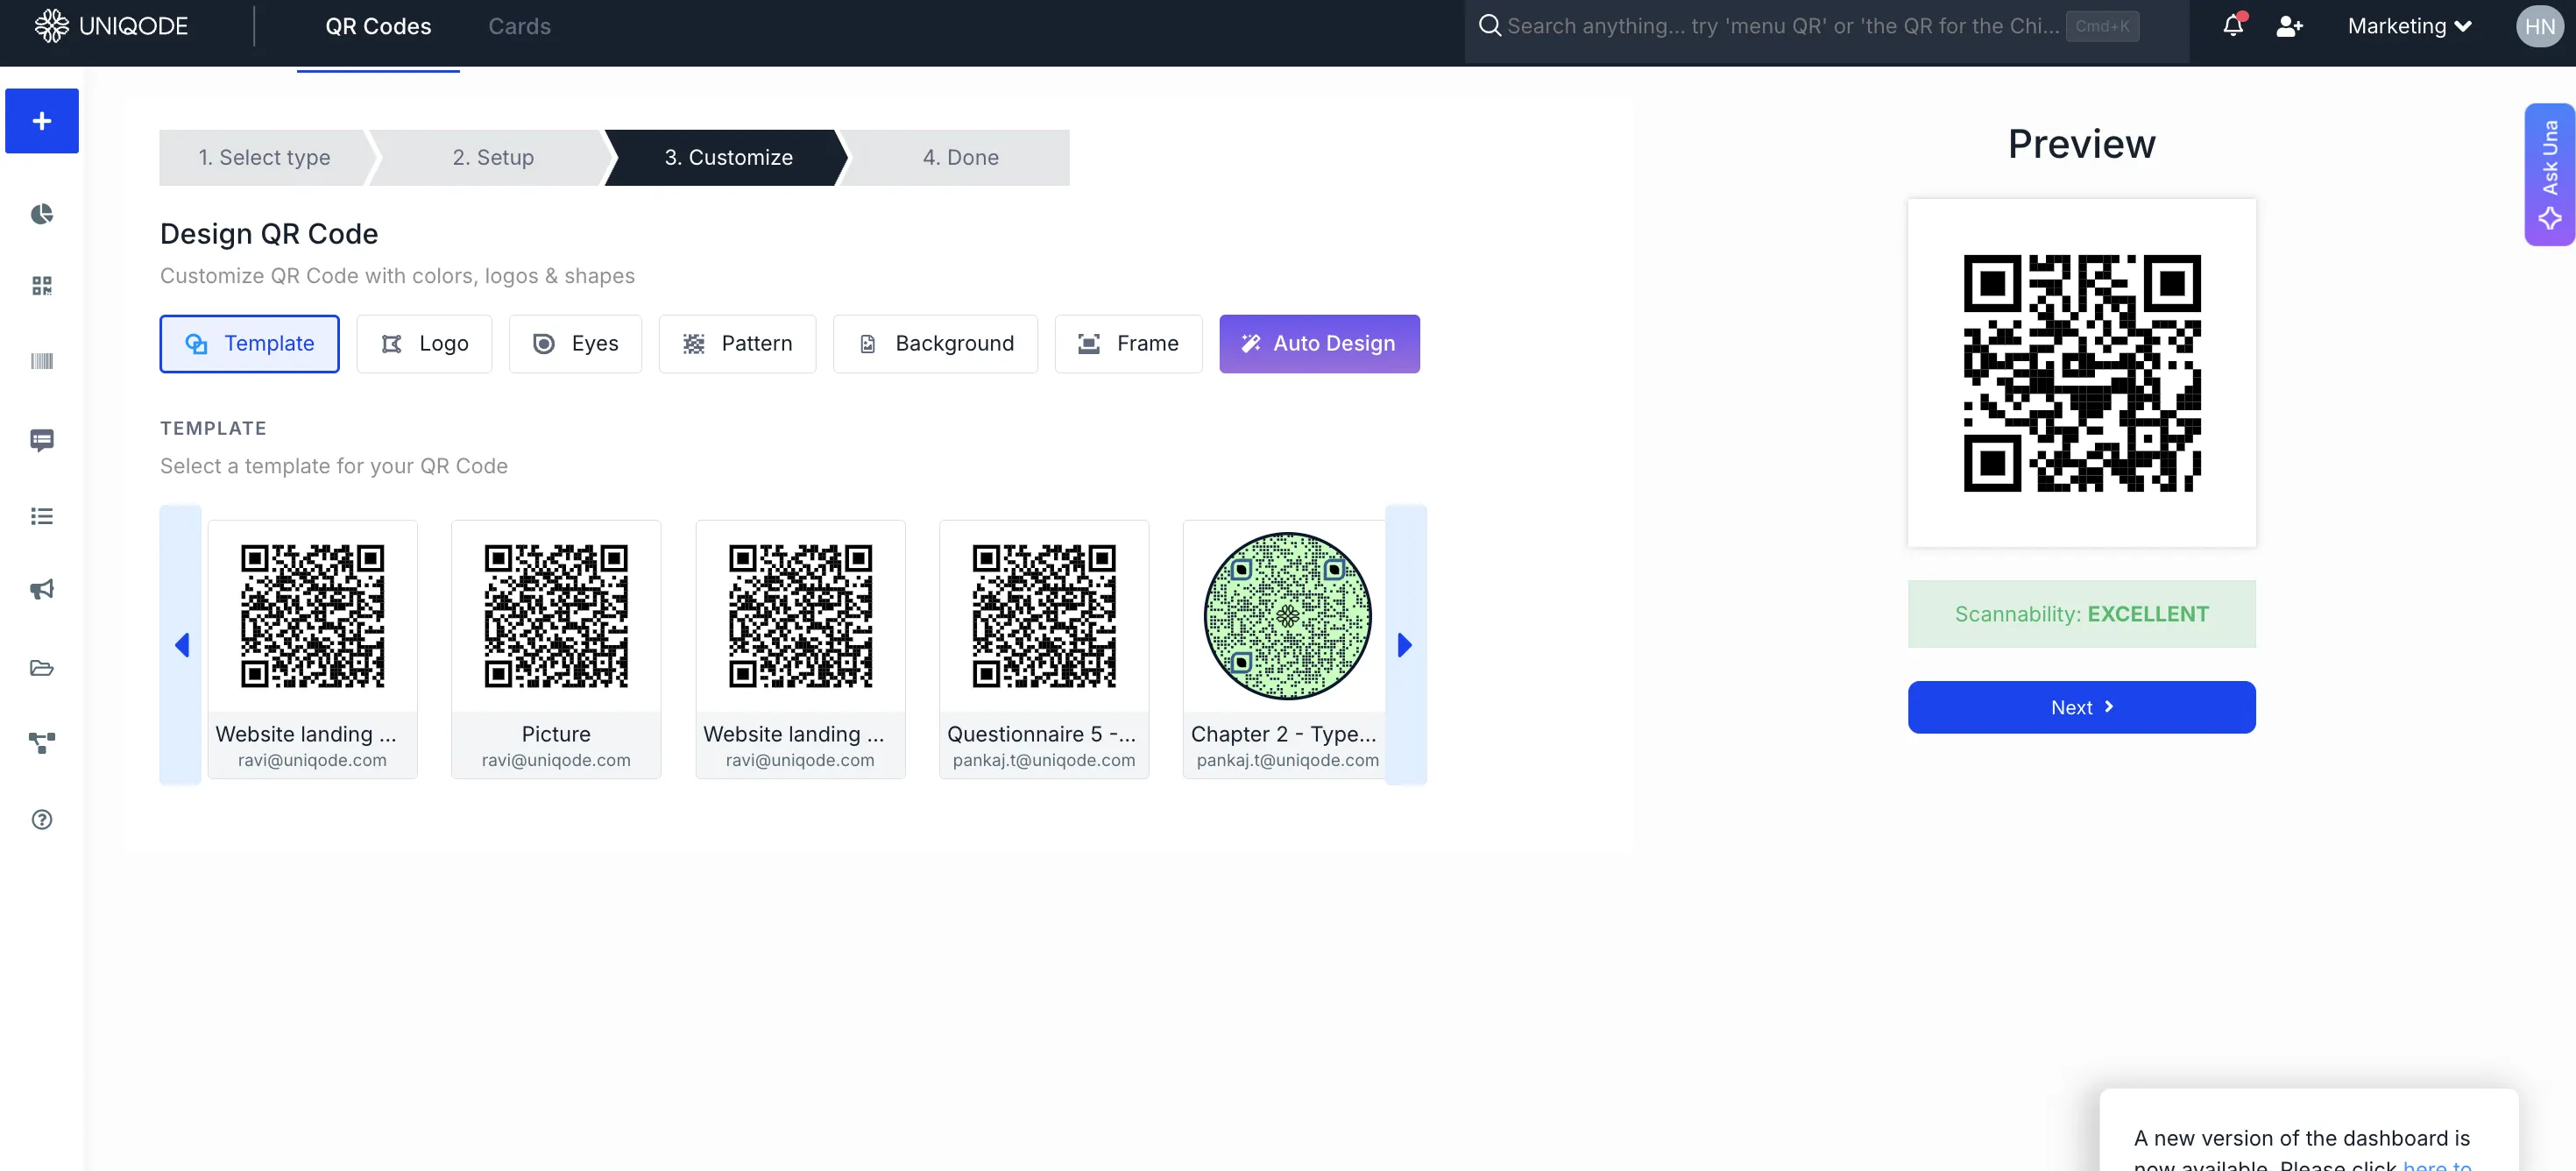Screen dimensions: 2576x1171
Task: Click the 'Preview' heading
Action: point(2081,144)
